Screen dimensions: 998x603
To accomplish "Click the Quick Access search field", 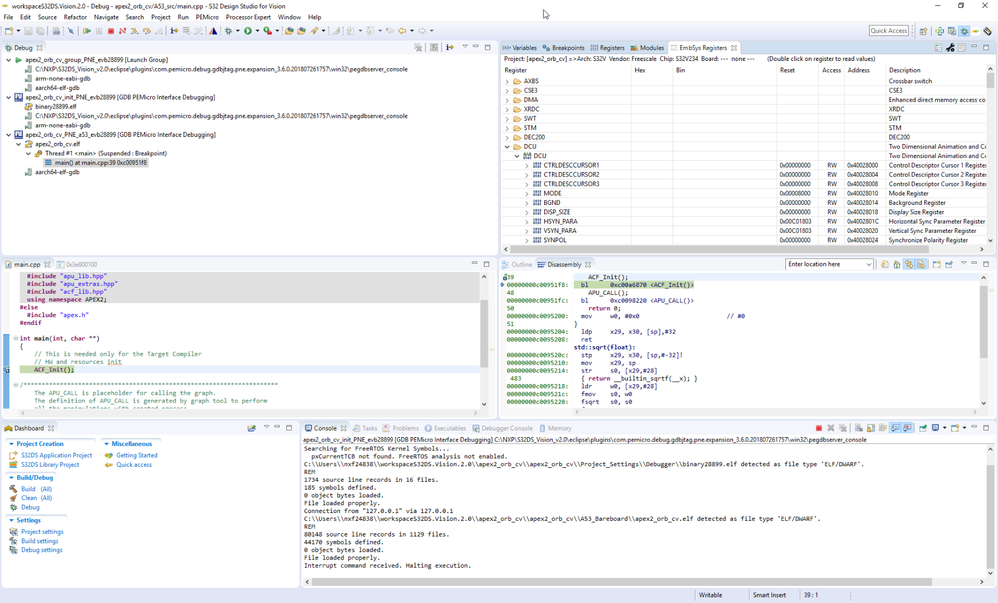I will [x=888, y=31].
